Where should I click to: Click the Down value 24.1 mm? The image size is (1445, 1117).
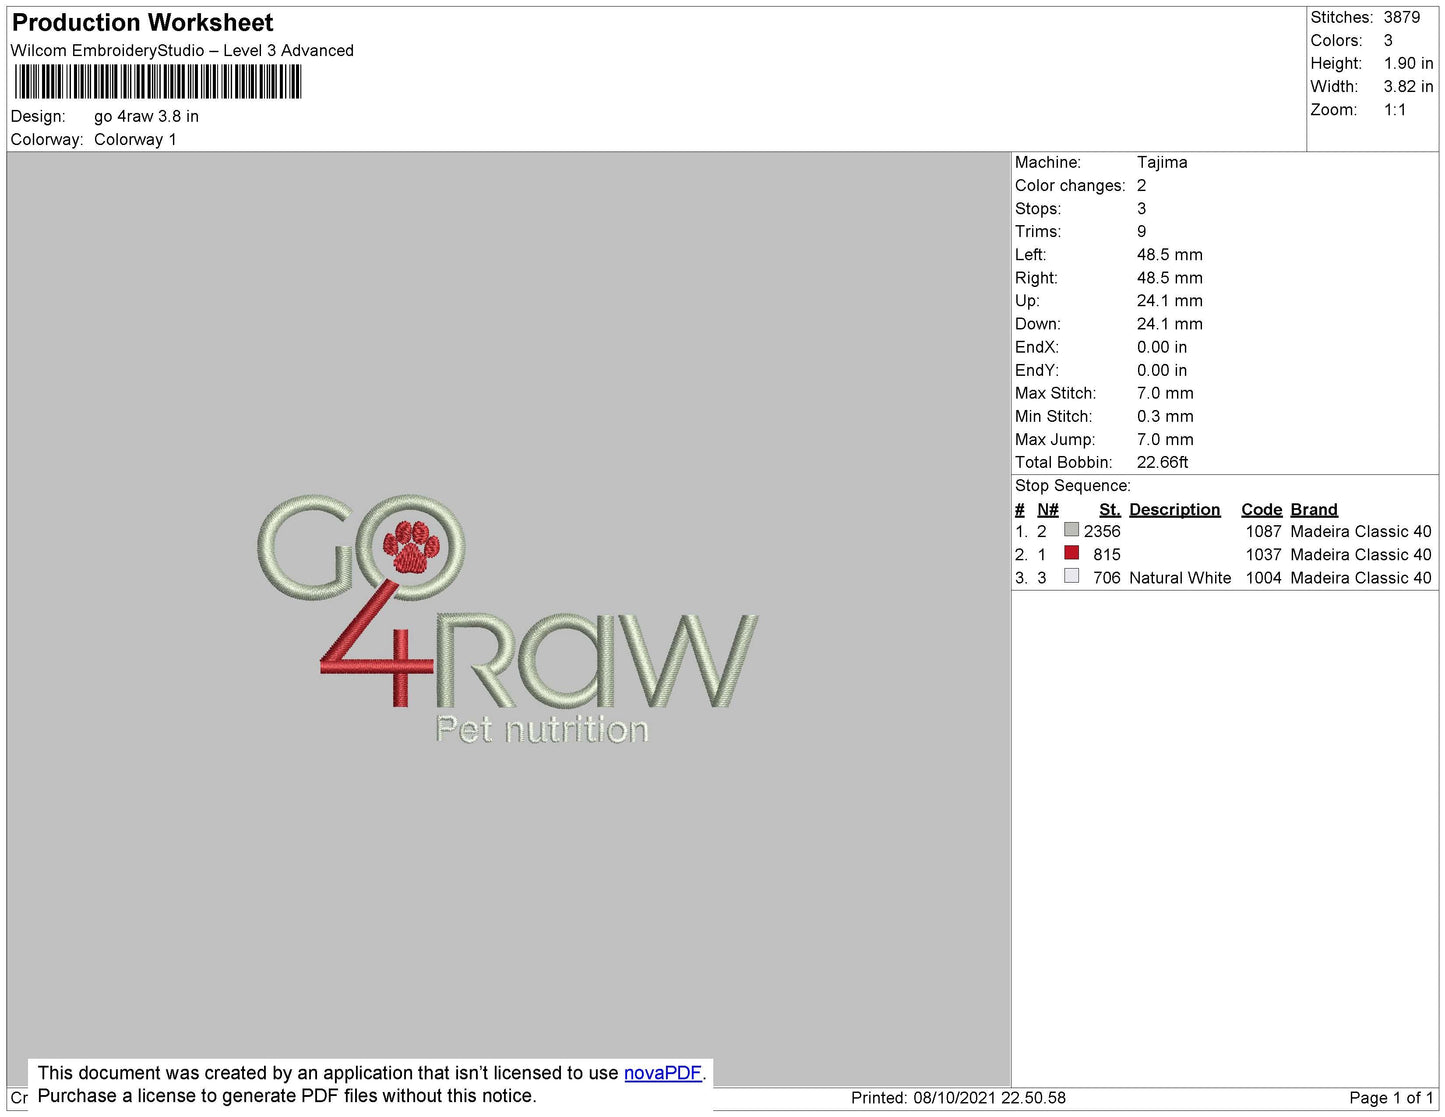[1170, 324]
